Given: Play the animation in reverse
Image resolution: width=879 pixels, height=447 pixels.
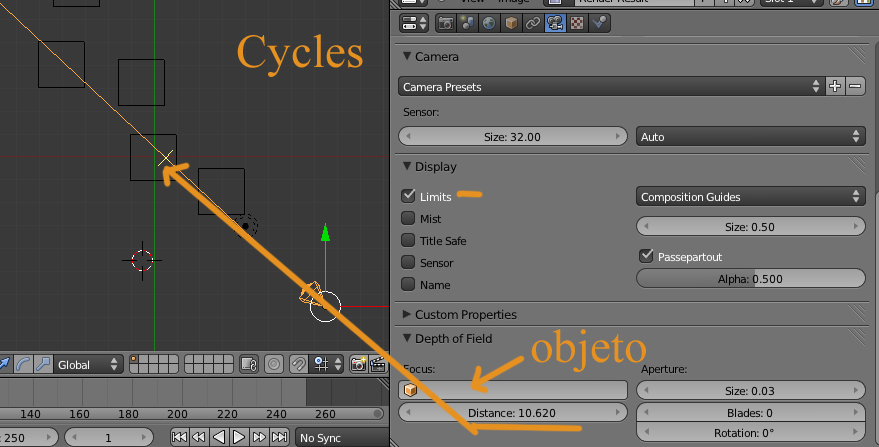Looking at the screenshot, I should (219, 437).
